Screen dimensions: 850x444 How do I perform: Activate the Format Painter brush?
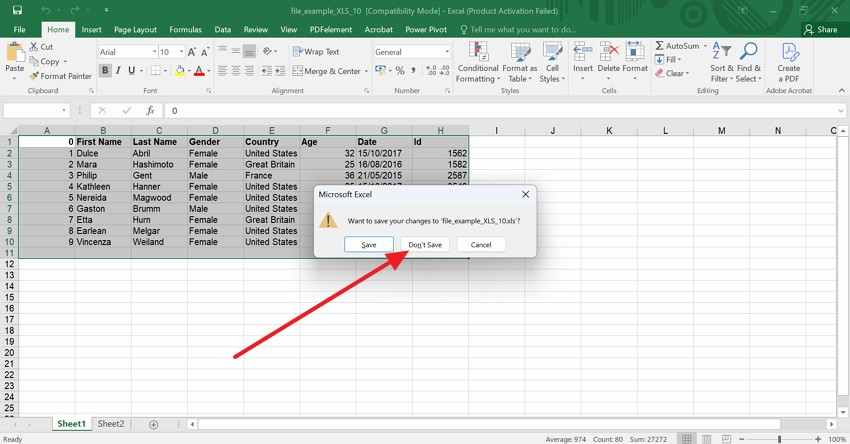(x=34, y=76)
